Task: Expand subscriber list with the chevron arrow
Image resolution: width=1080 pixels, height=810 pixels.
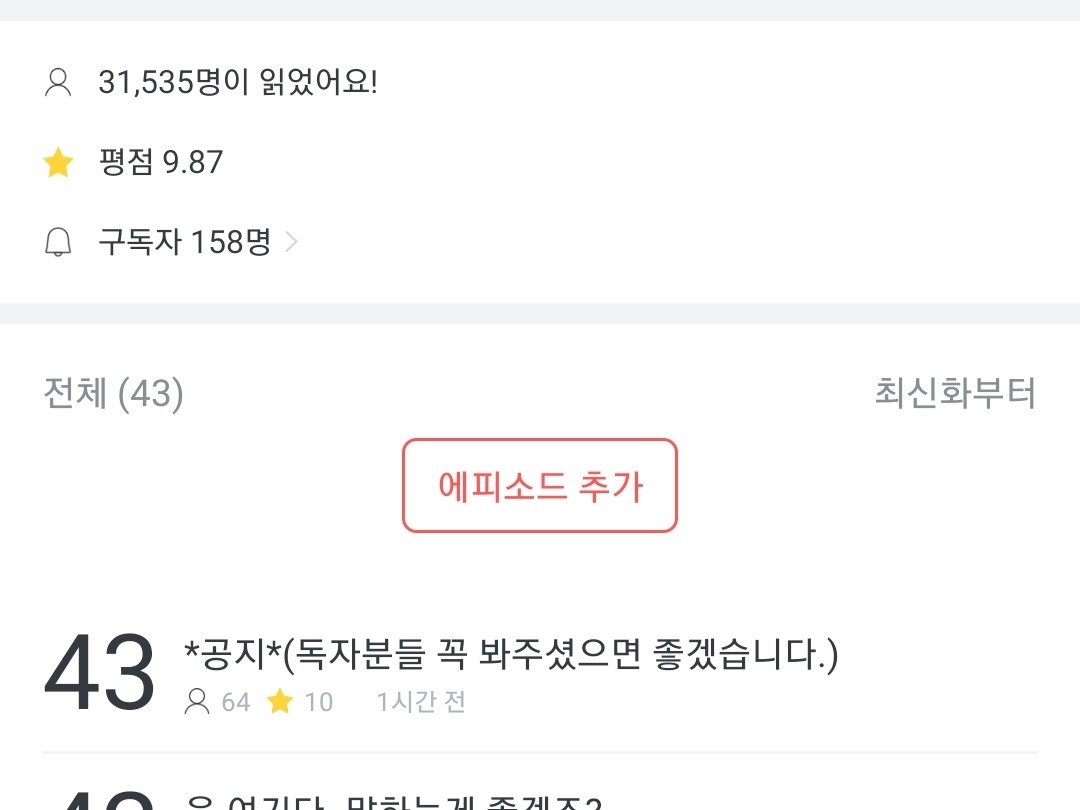Action: coord(291,242)
